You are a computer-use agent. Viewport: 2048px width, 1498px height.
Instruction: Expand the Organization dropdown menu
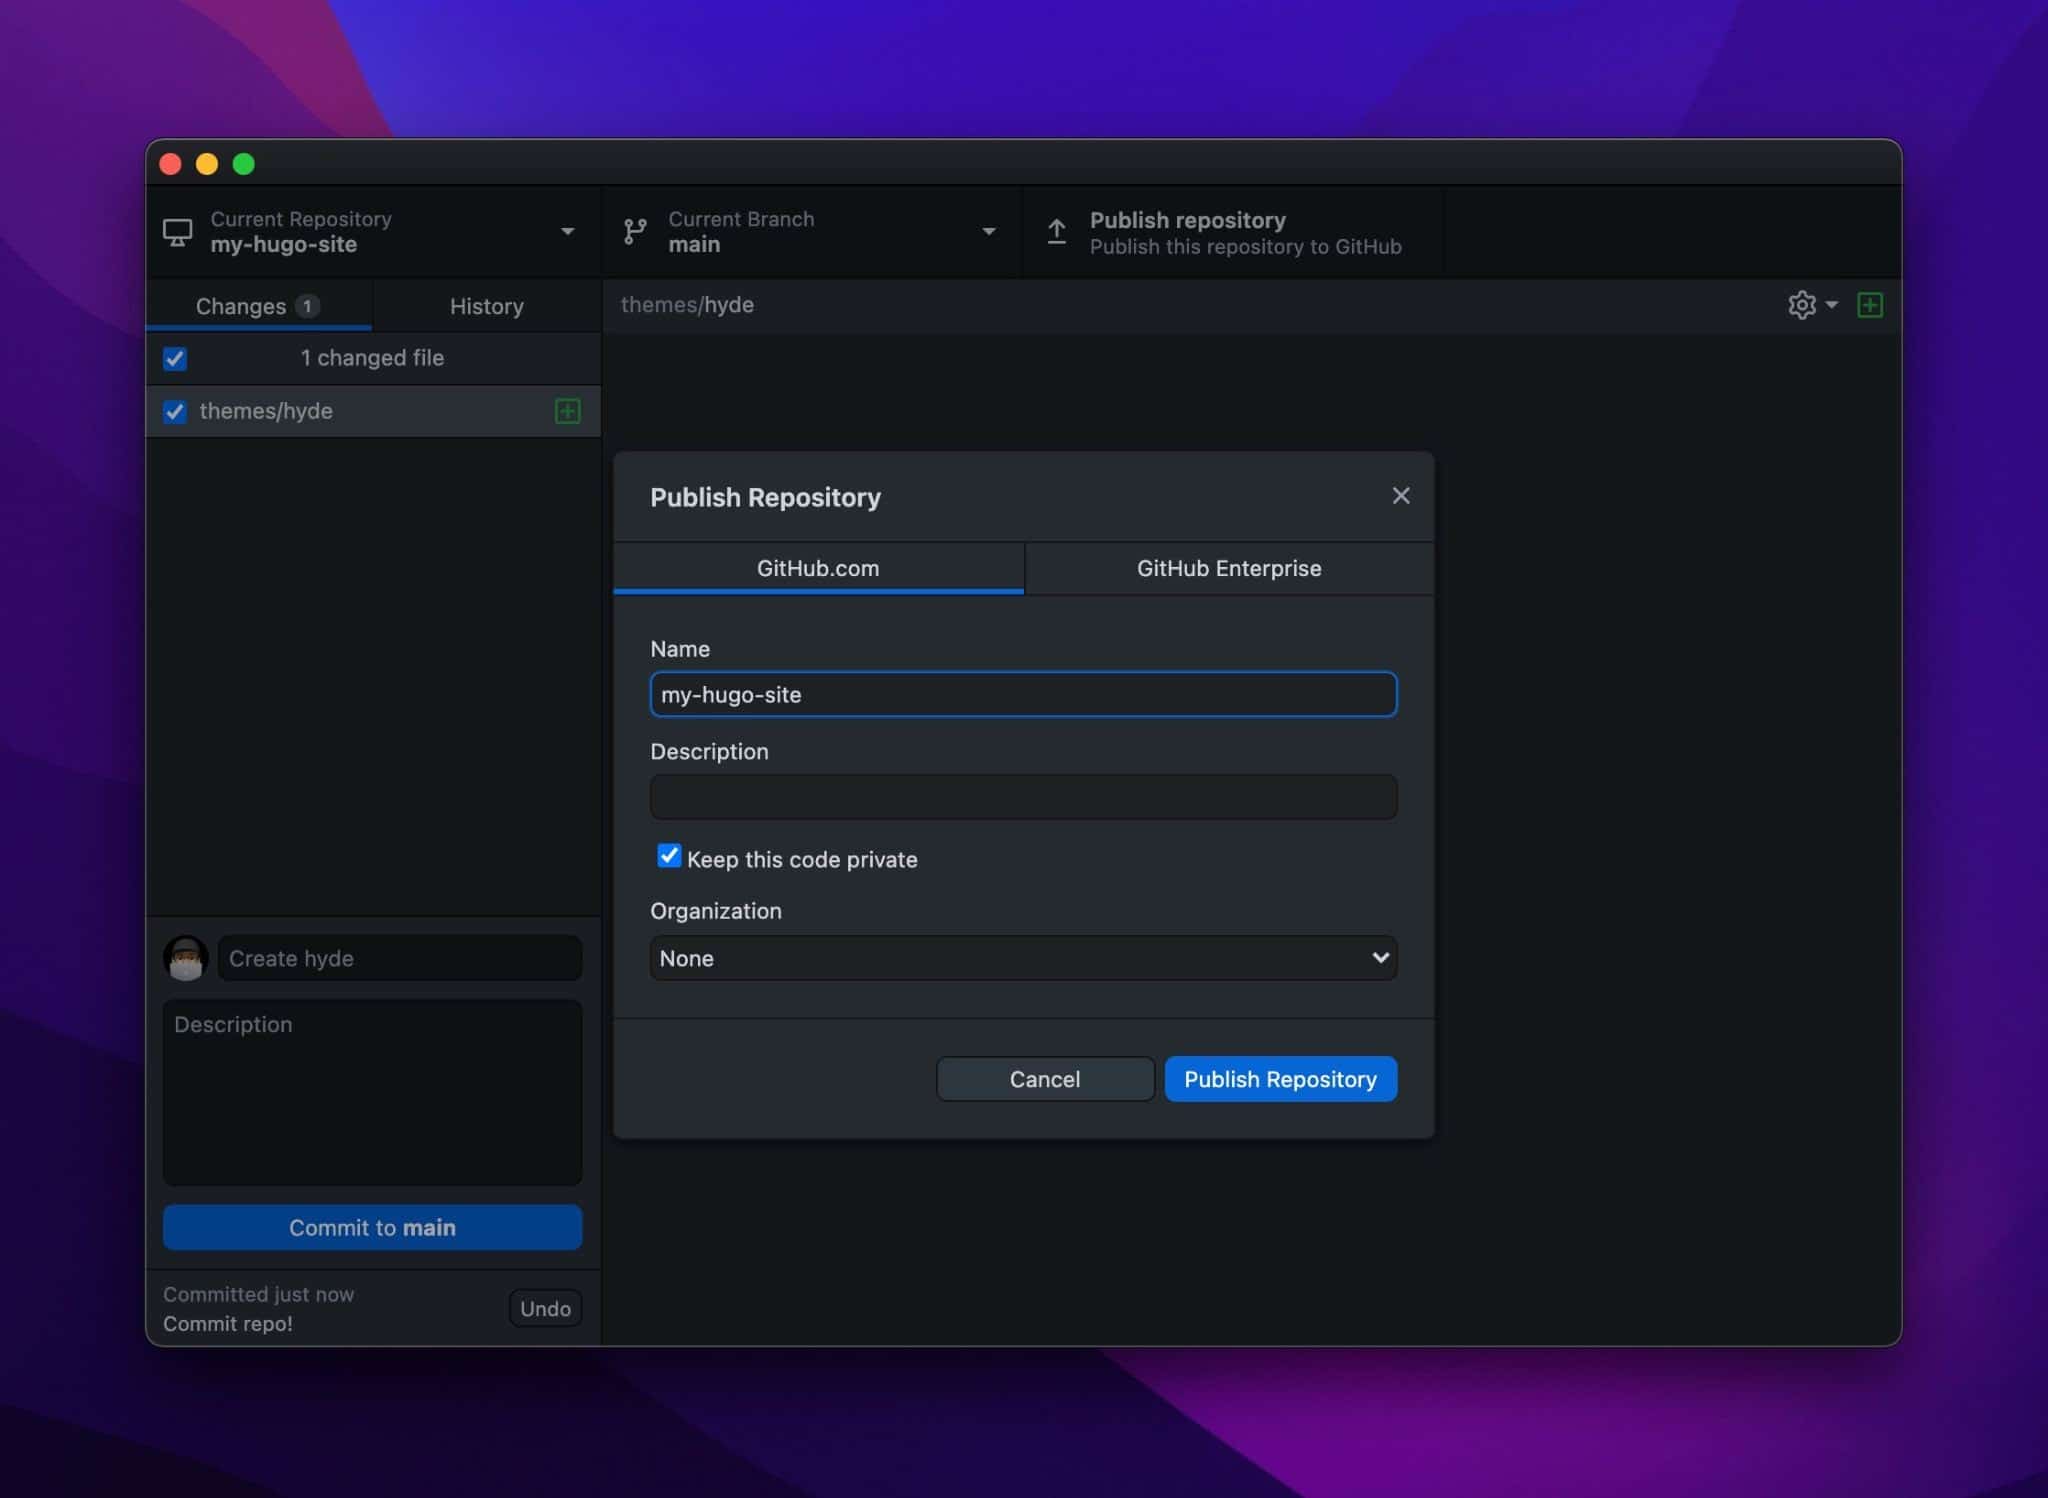click(1022, 956)
